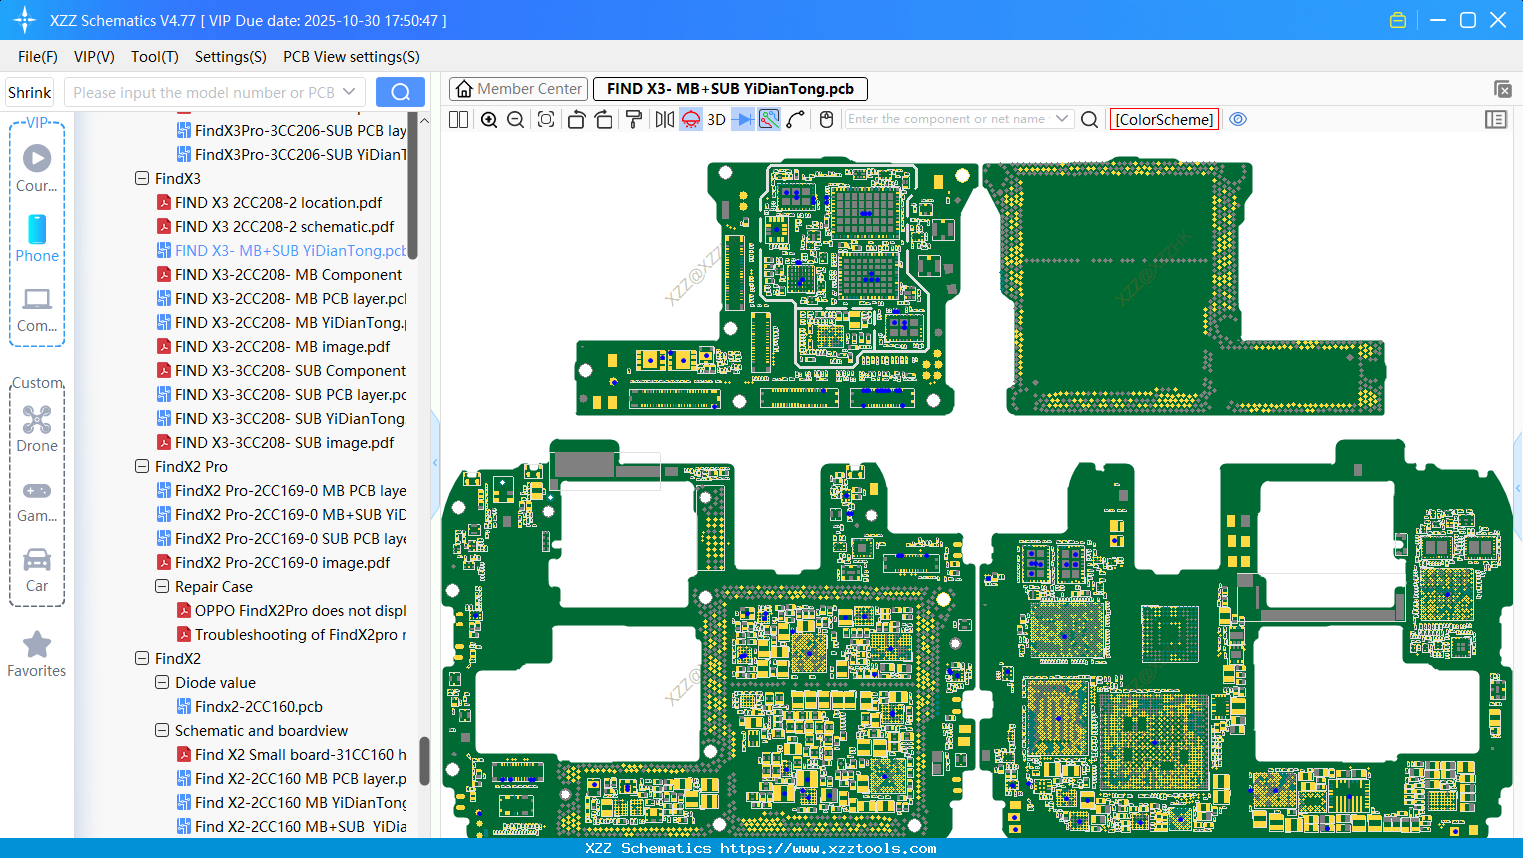Image resolution: width=1523 pixels, height=858 pixels.
Task: Toggle the red component highlight mode
Action: 691,119
